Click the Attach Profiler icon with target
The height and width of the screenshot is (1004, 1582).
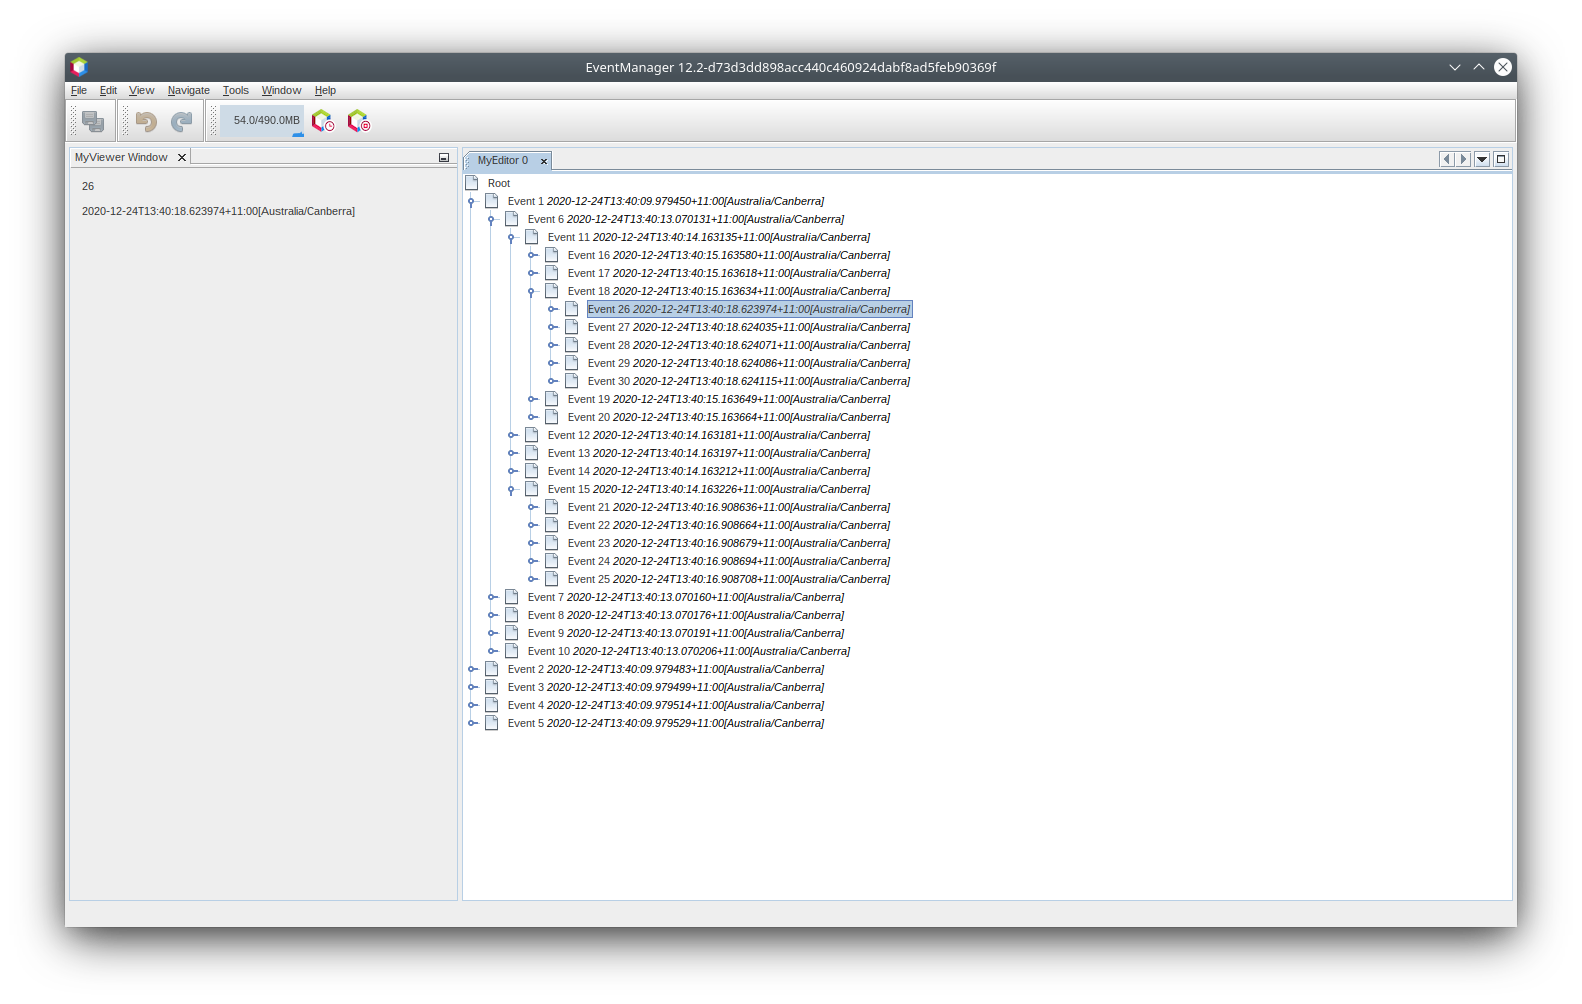pos(358,121)
